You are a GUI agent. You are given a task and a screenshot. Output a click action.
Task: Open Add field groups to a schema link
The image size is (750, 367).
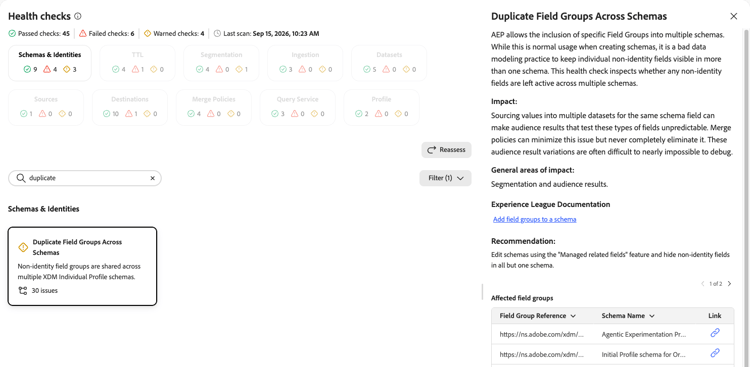point(534,219)
